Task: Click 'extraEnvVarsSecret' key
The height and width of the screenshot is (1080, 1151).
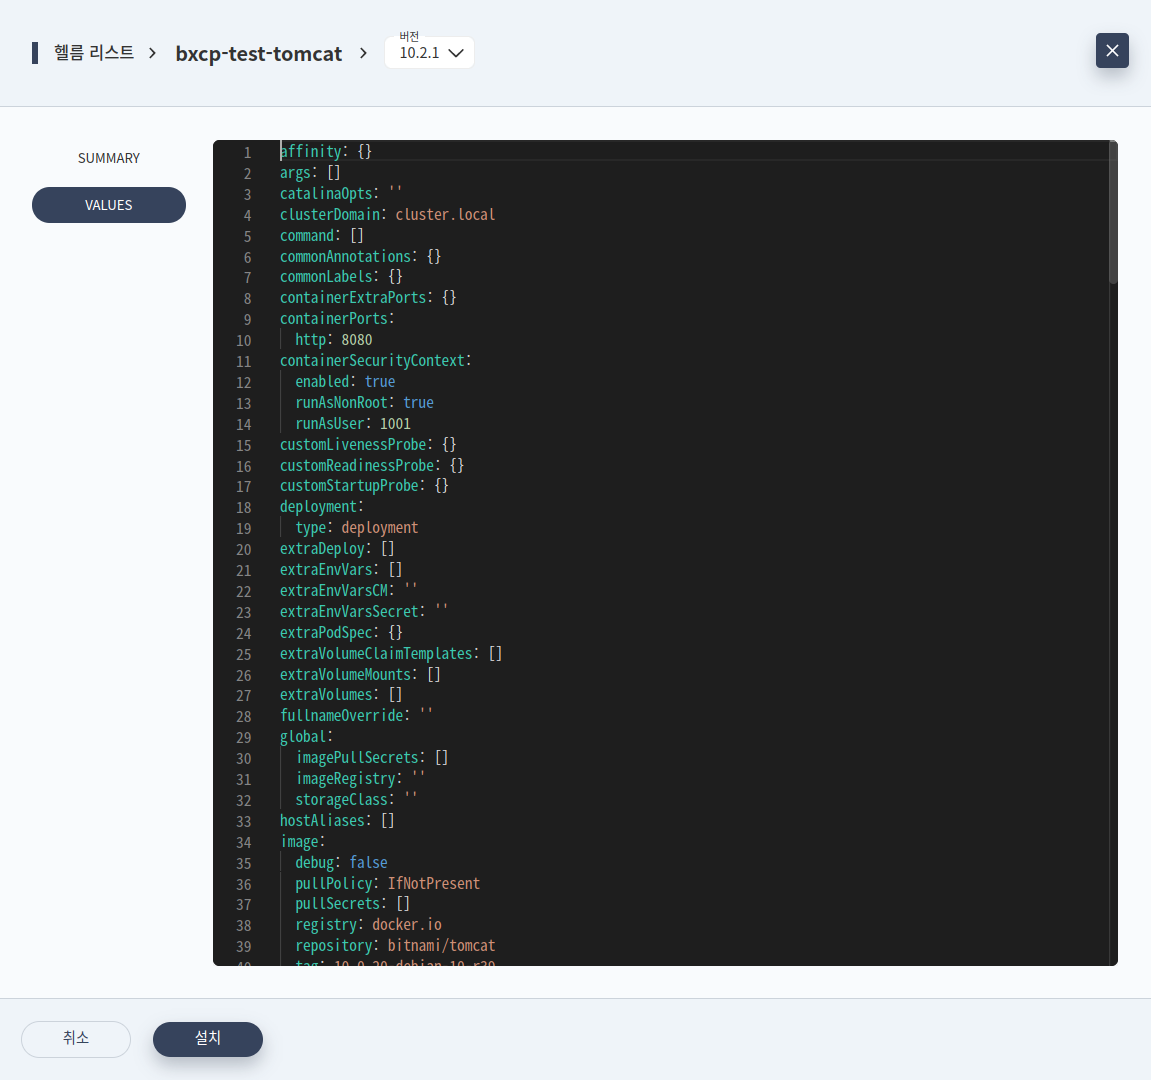Action: 349,612
